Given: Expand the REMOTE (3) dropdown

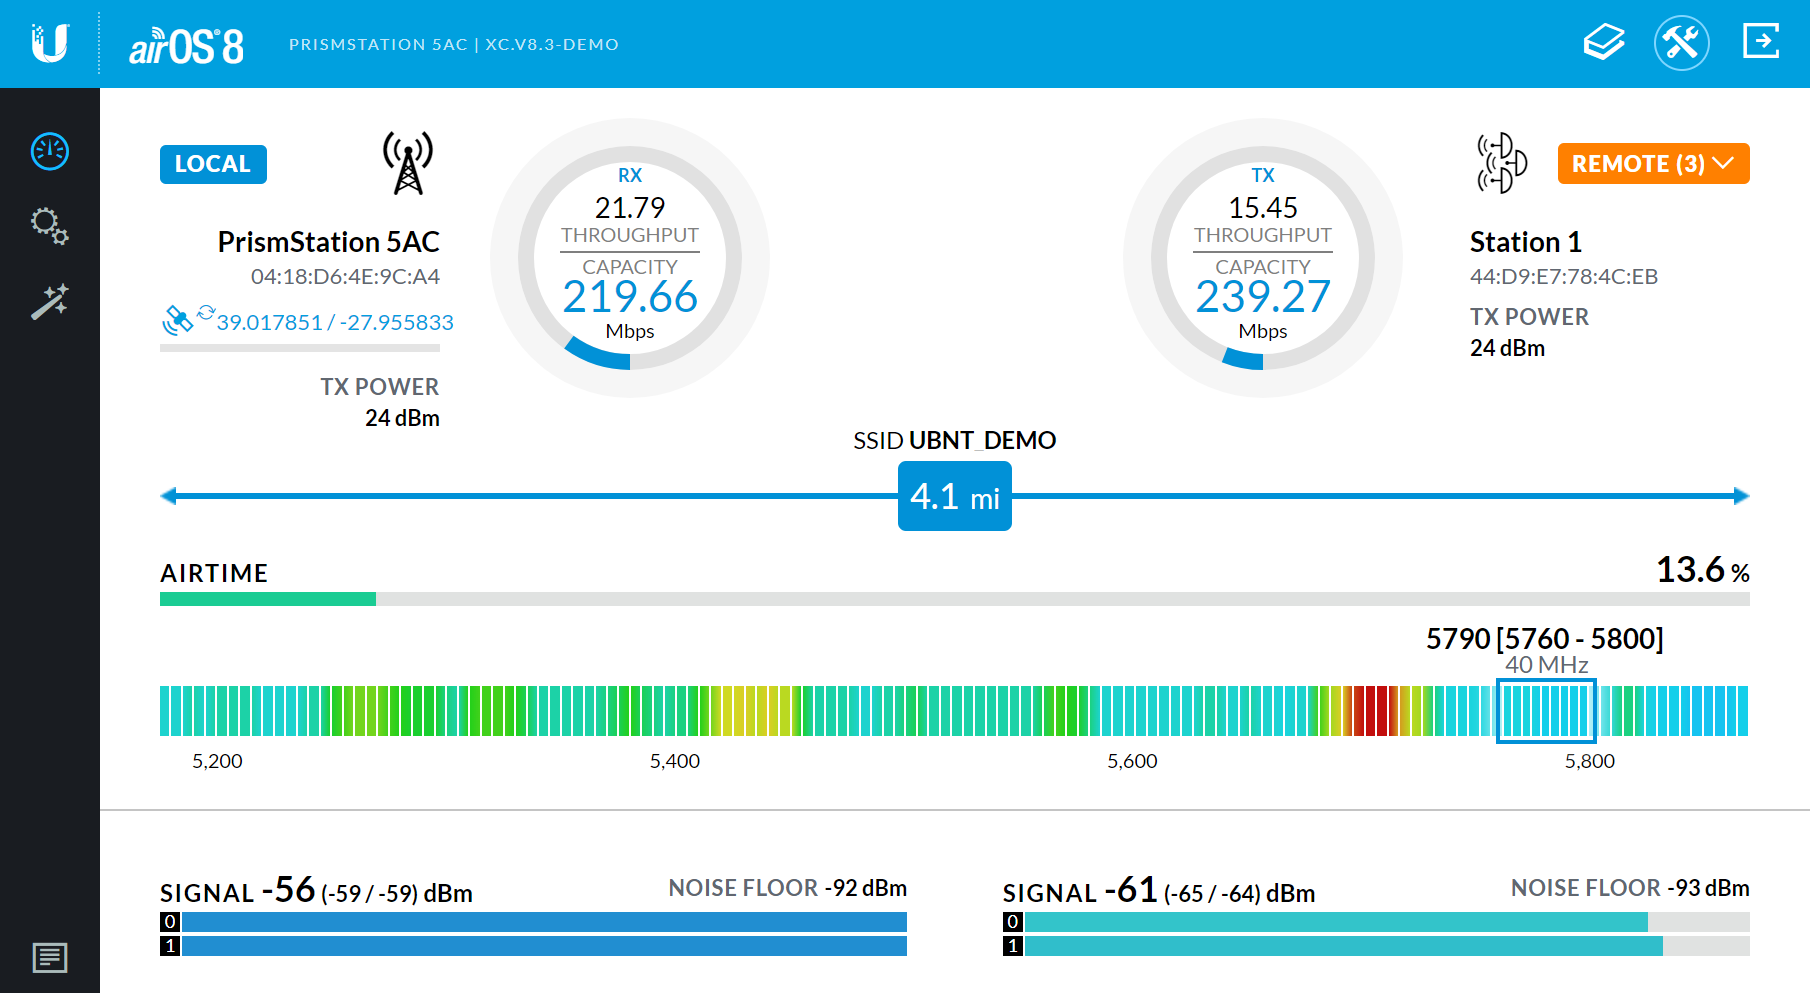Looking at the screenshot, I should click(1653, 164).
